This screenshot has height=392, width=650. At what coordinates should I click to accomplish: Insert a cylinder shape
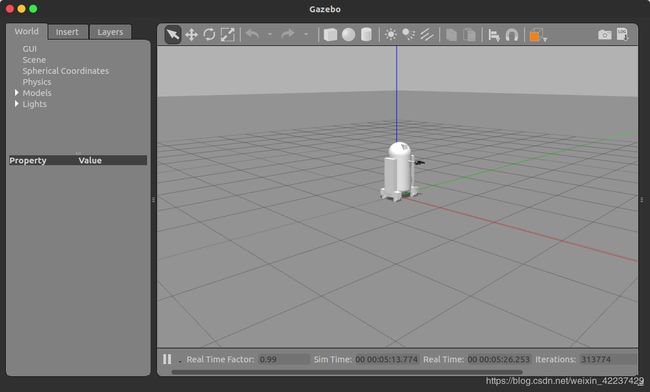coord(366,34)
